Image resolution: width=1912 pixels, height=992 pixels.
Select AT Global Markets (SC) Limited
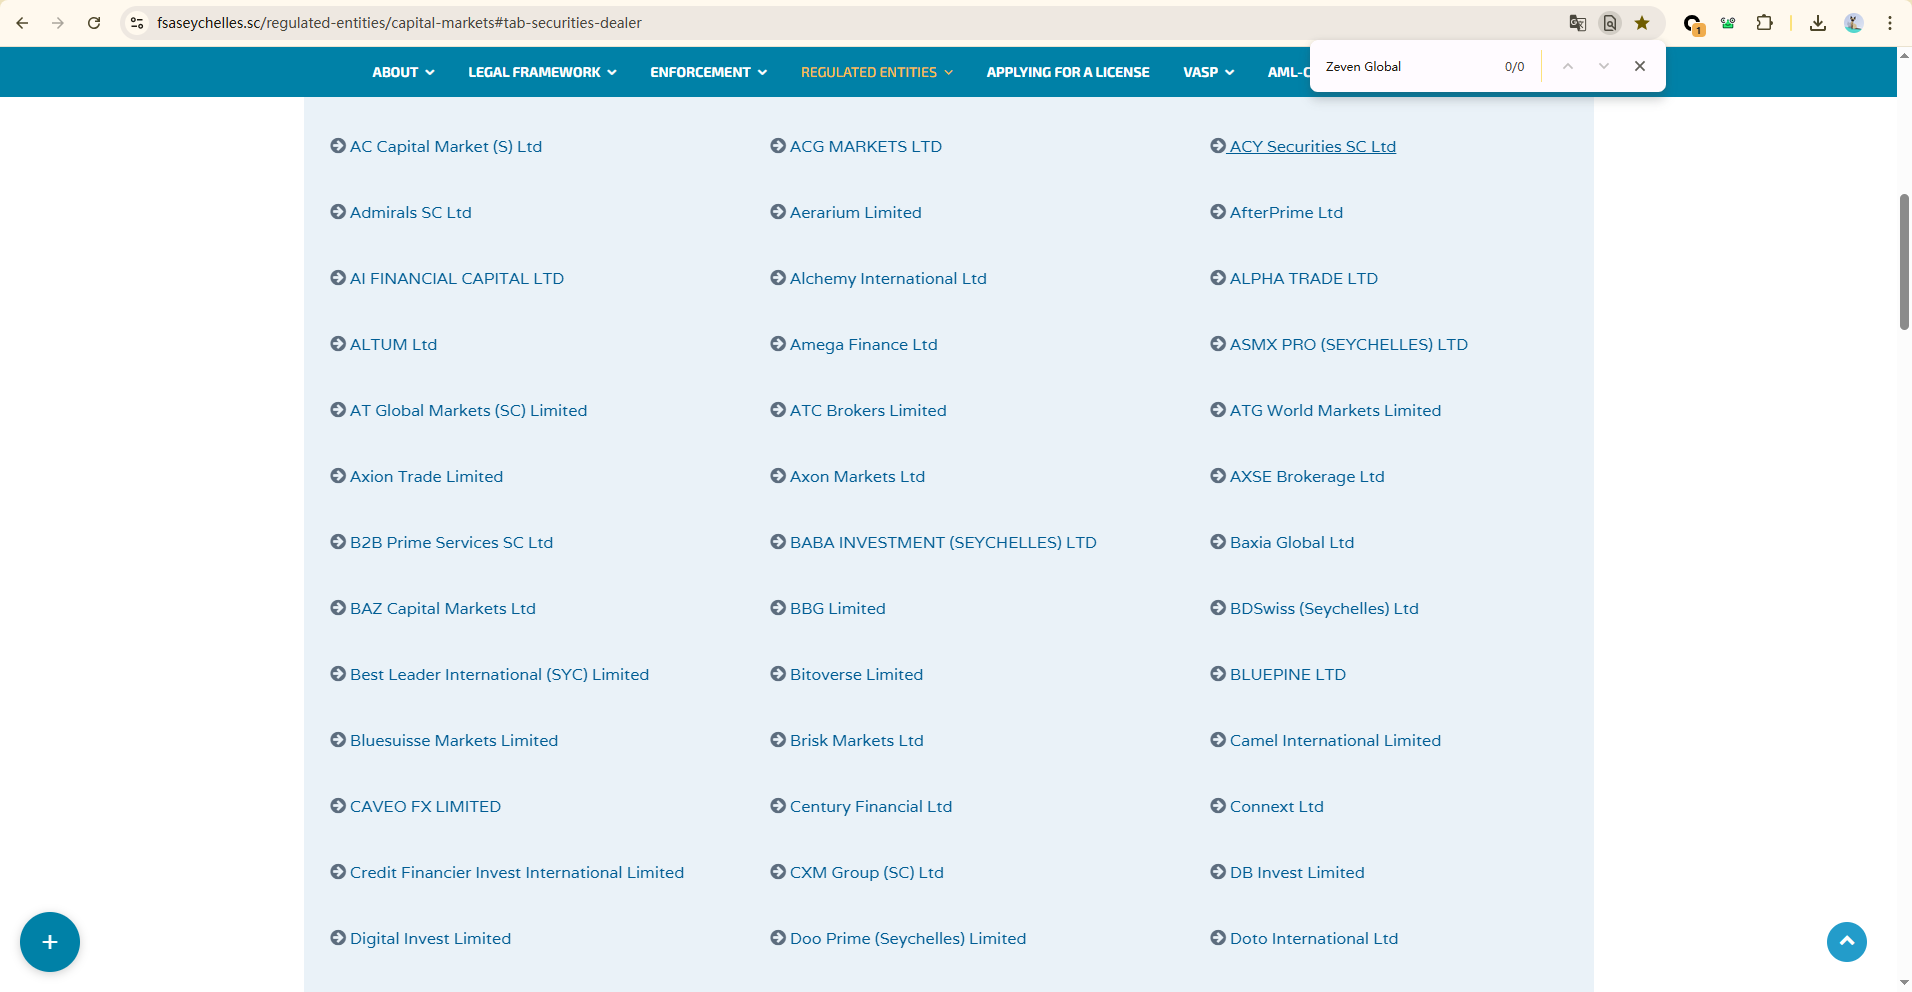click(469, 410)
